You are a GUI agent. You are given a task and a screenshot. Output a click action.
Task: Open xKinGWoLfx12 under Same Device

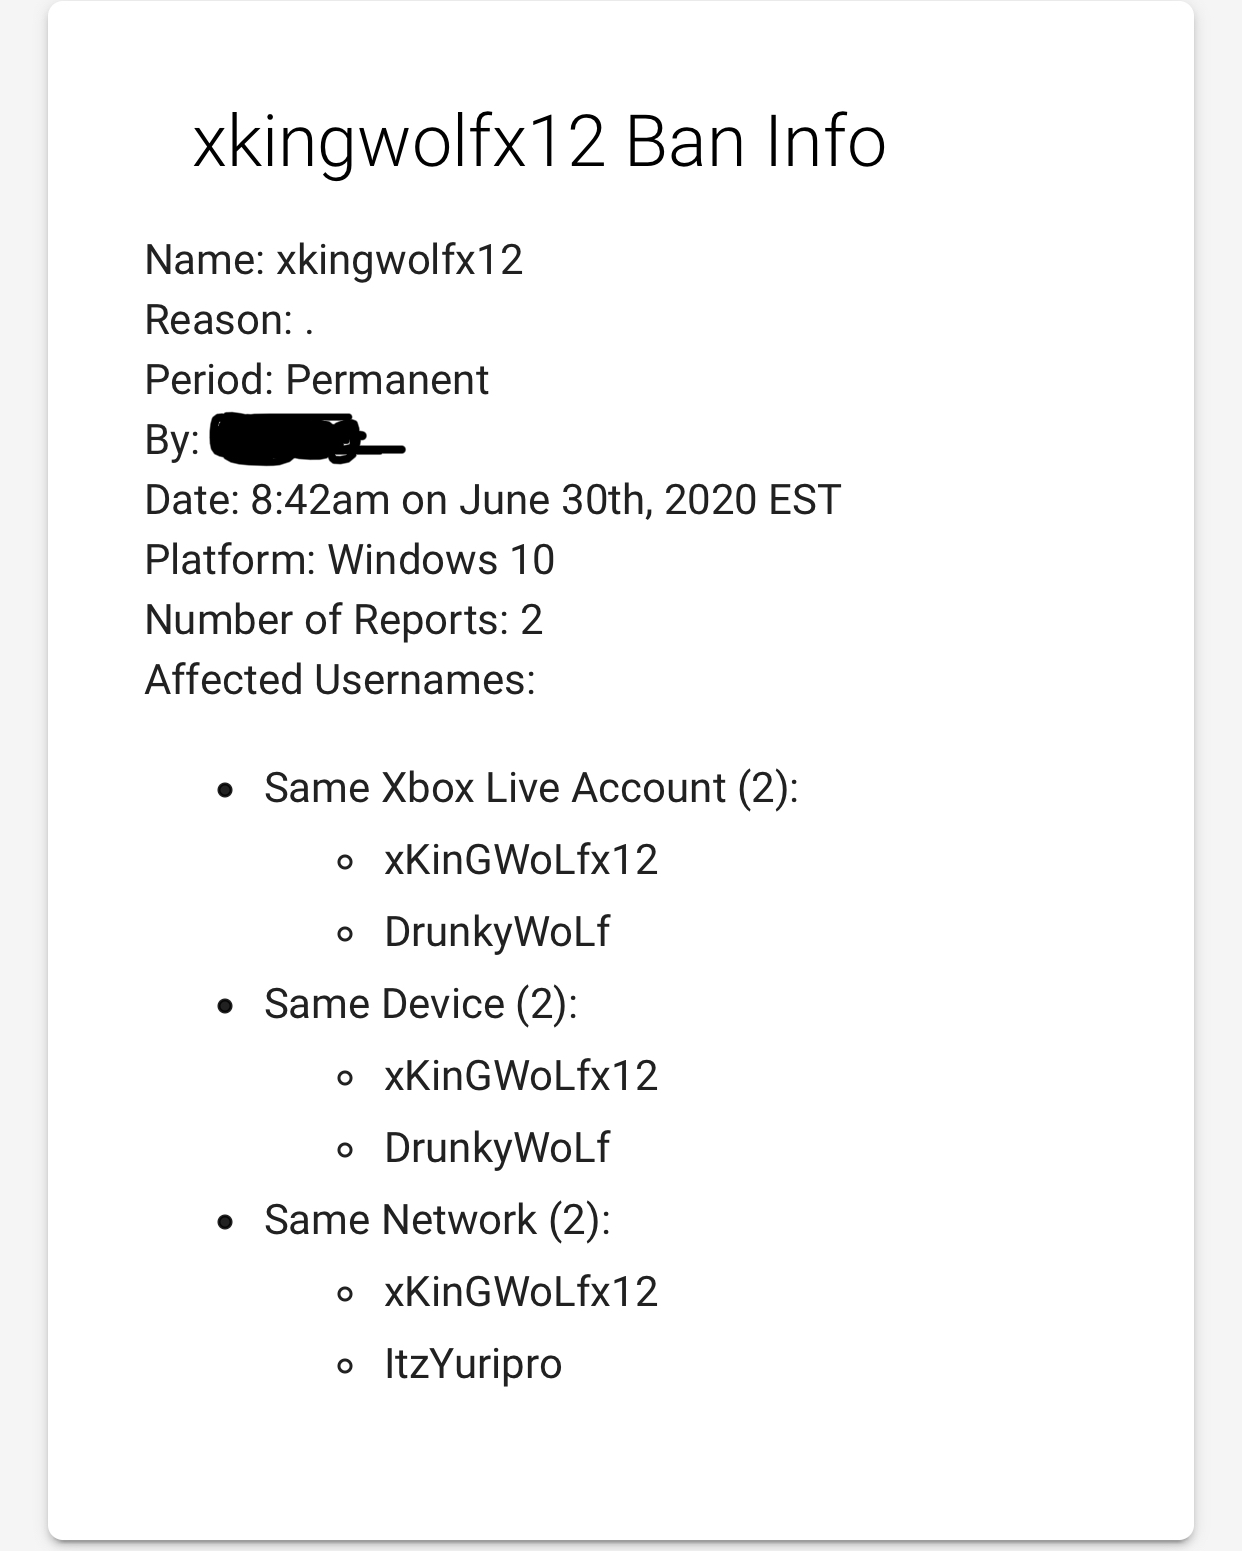click(x=521, y=1076)
